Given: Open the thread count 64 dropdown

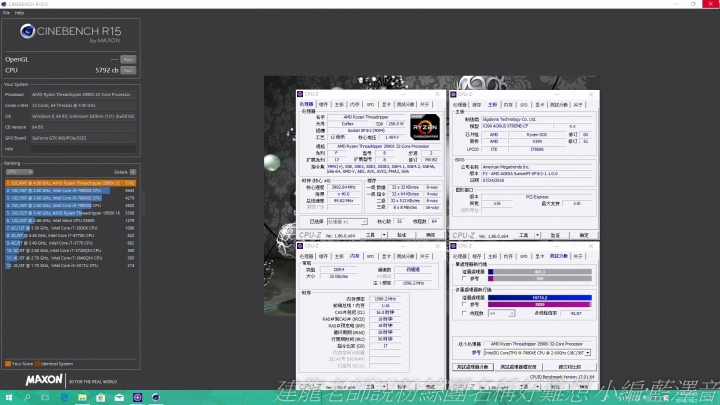Looking at the screenshot, I should [501, 313].
